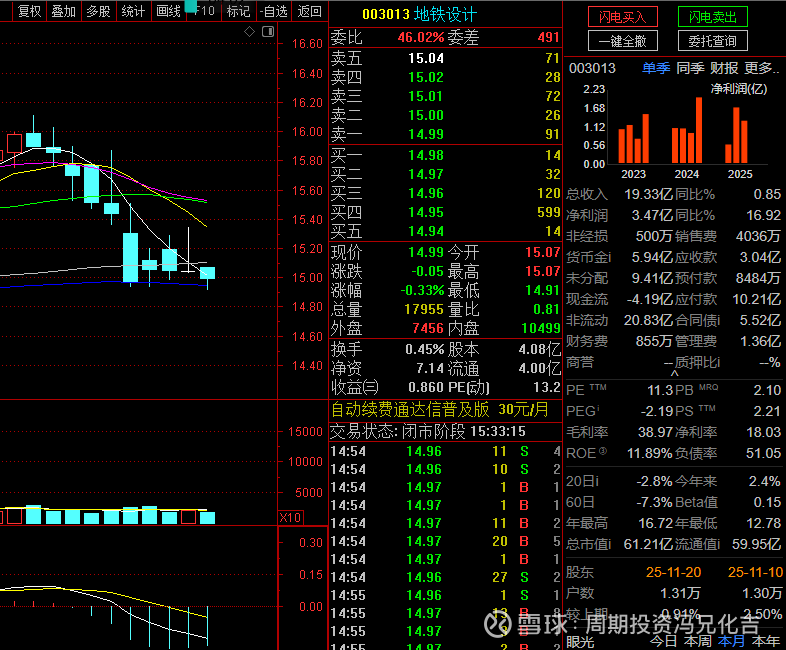Click the 总收入 value 19.33亿

click(x=648, y=194)
